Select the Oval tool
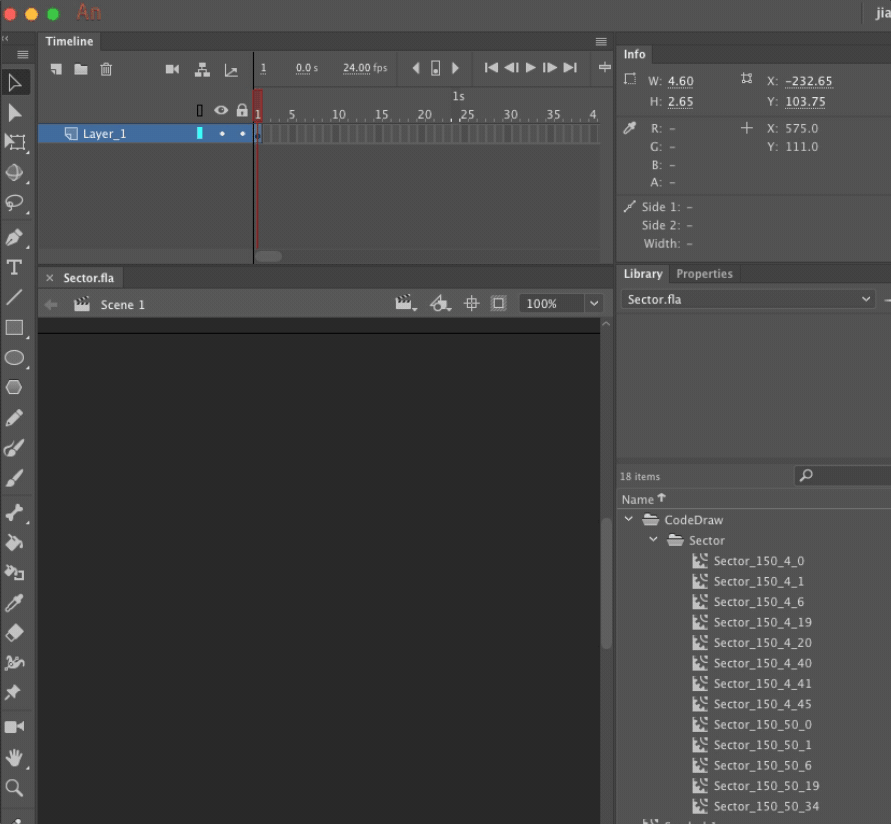Image resolution: width=891 pixels, height=824 pixels. 15,357
